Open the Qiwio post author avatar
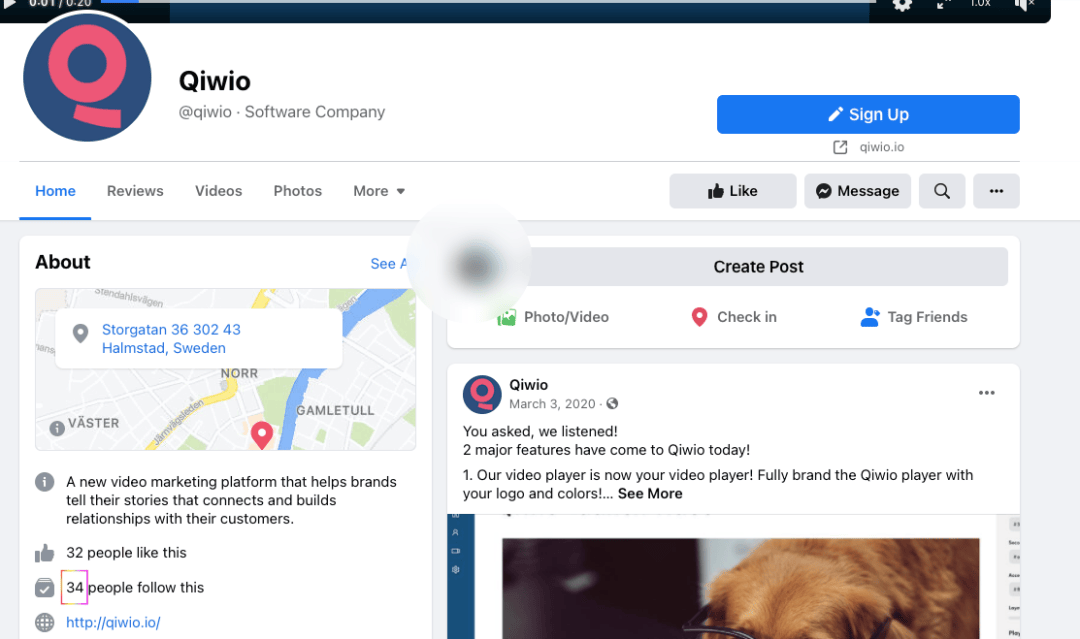Viewport: 1080px width, 639px height. [482, 395]
